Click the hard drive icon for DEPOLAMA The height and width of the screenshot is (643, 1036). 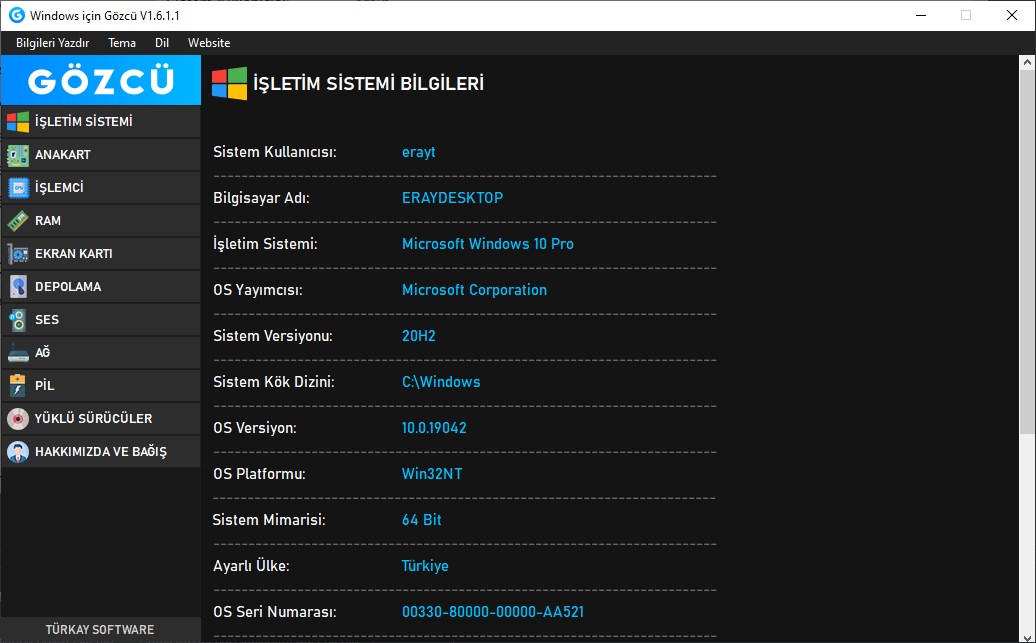pyautogui.click(x=18, y=287)
